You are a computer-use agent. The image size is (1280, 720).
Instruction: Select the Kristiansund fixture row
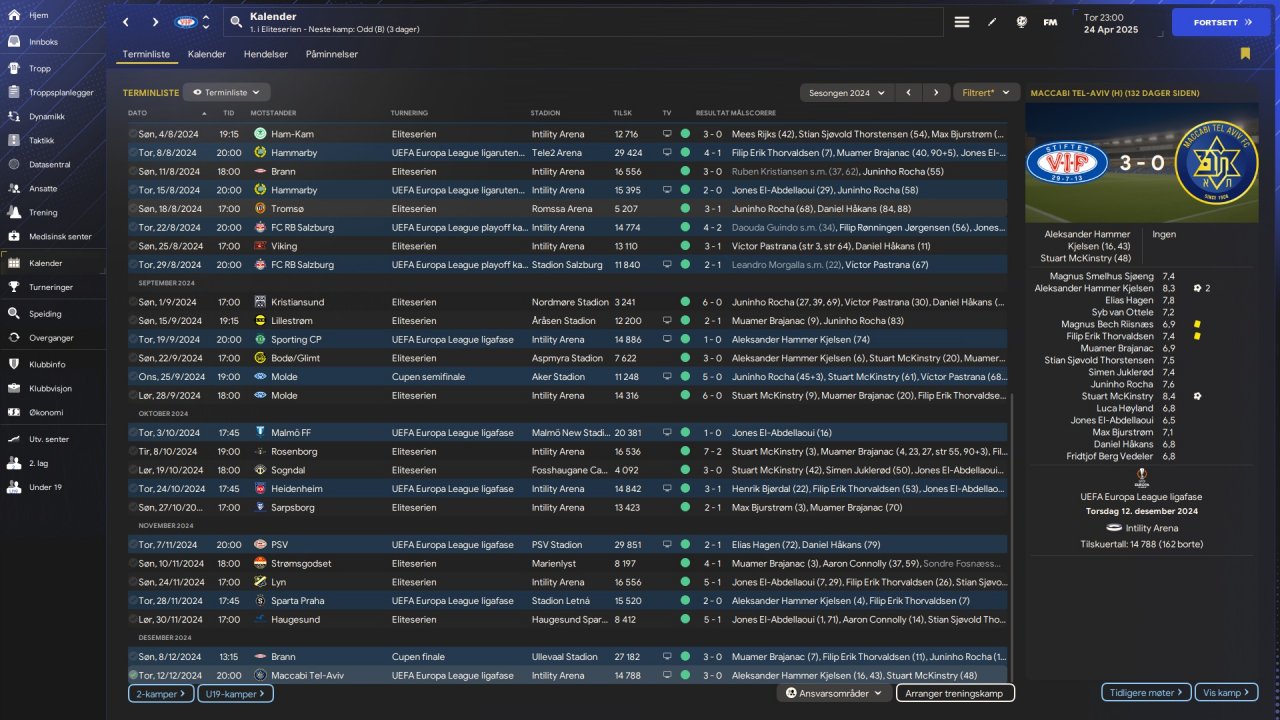pyautogui.click(x=568, y=302)
